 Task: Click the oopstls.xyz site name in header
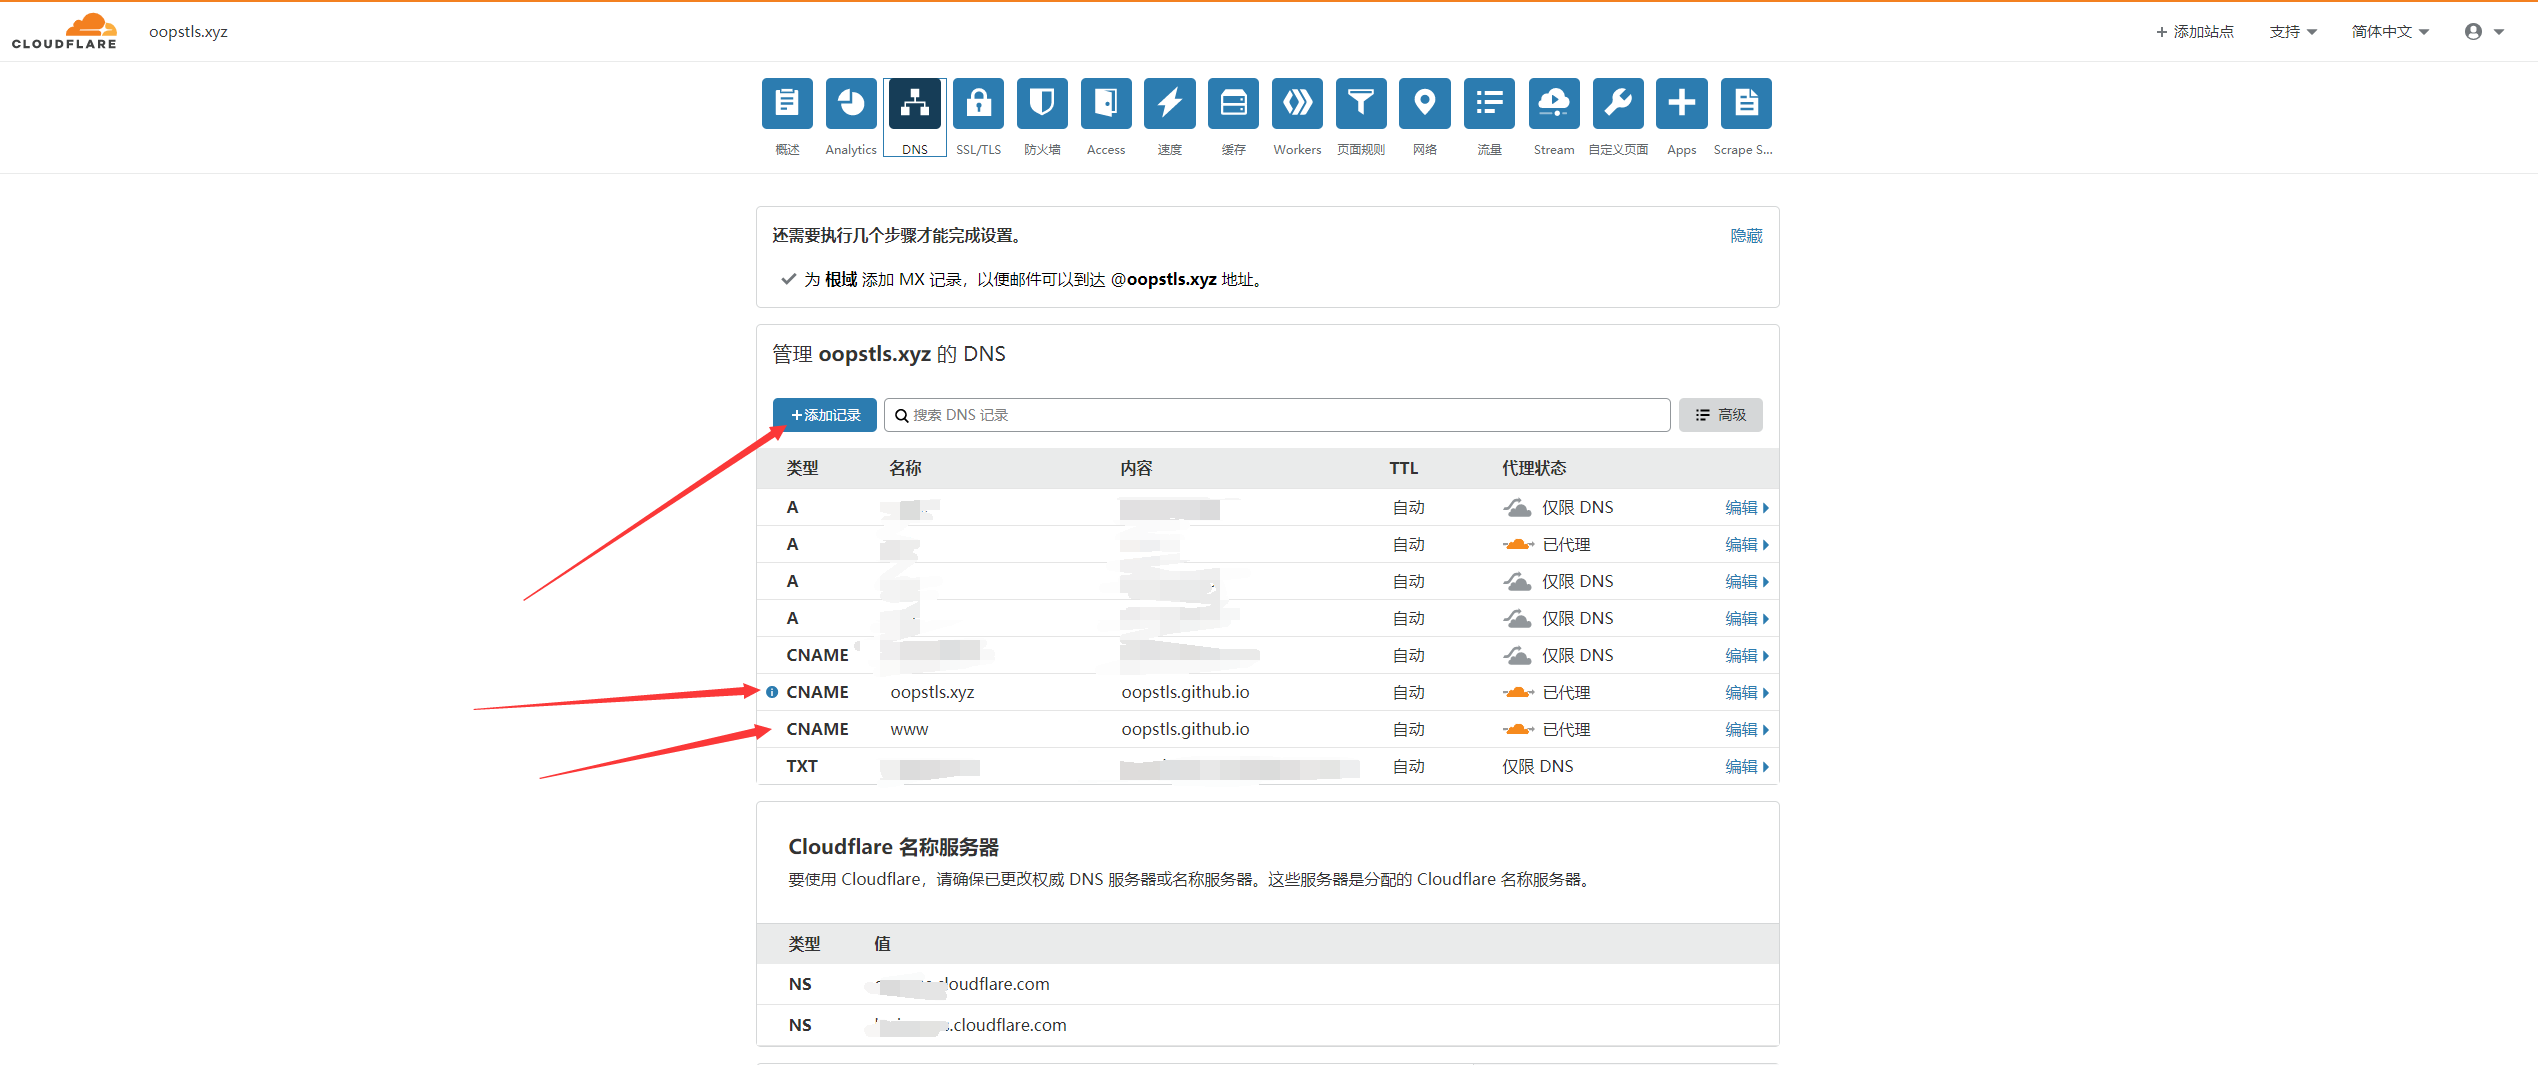click(189, 31)
